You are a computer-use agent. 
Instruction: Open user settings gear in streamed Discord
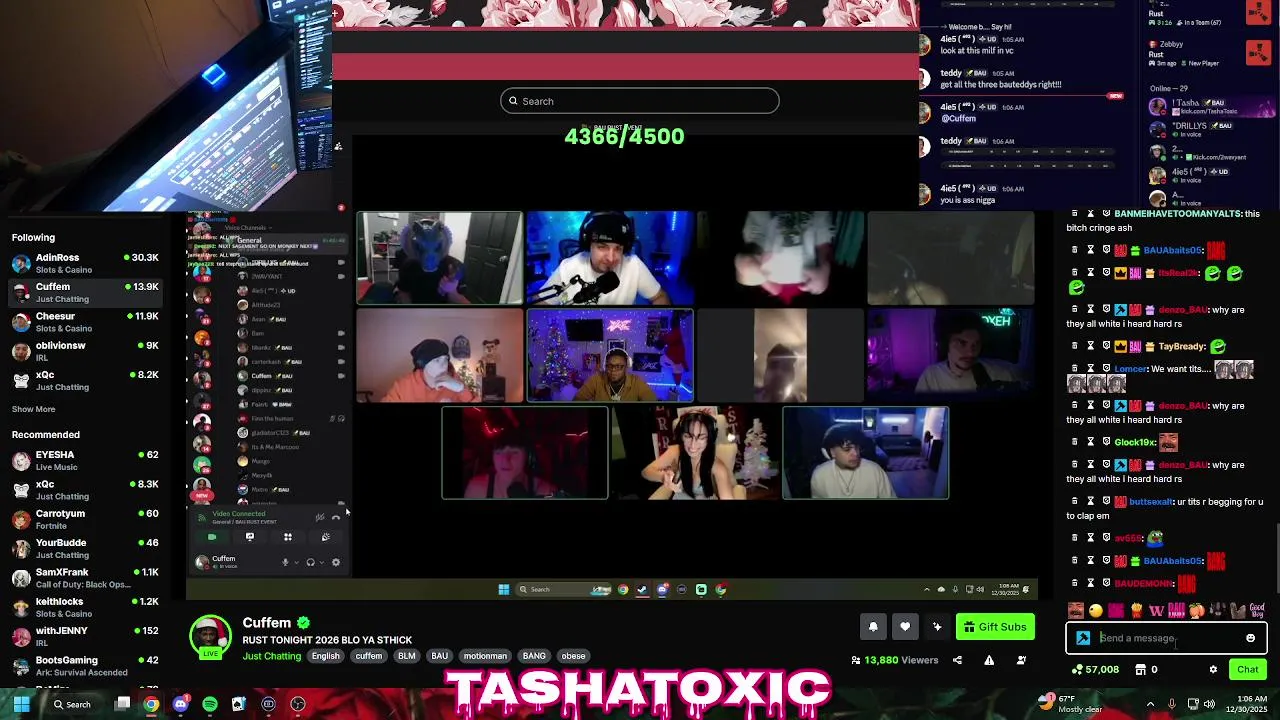pyautogui.click(x=335, y=562)
